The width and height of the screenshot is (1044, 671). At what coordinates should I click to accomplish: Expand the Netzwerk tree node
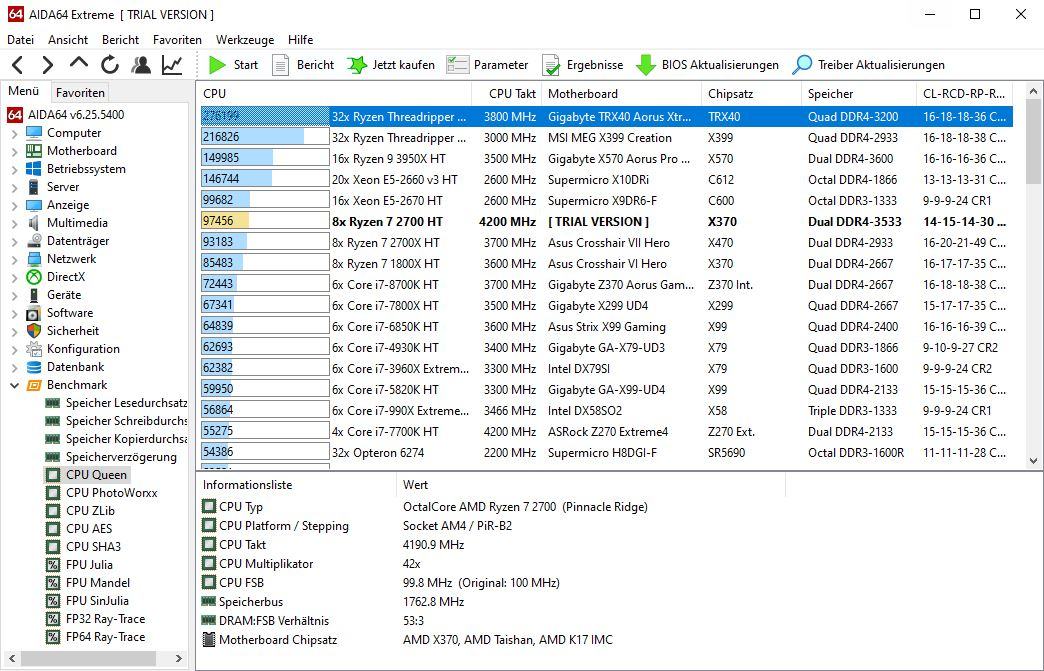(x=15, y=259)
